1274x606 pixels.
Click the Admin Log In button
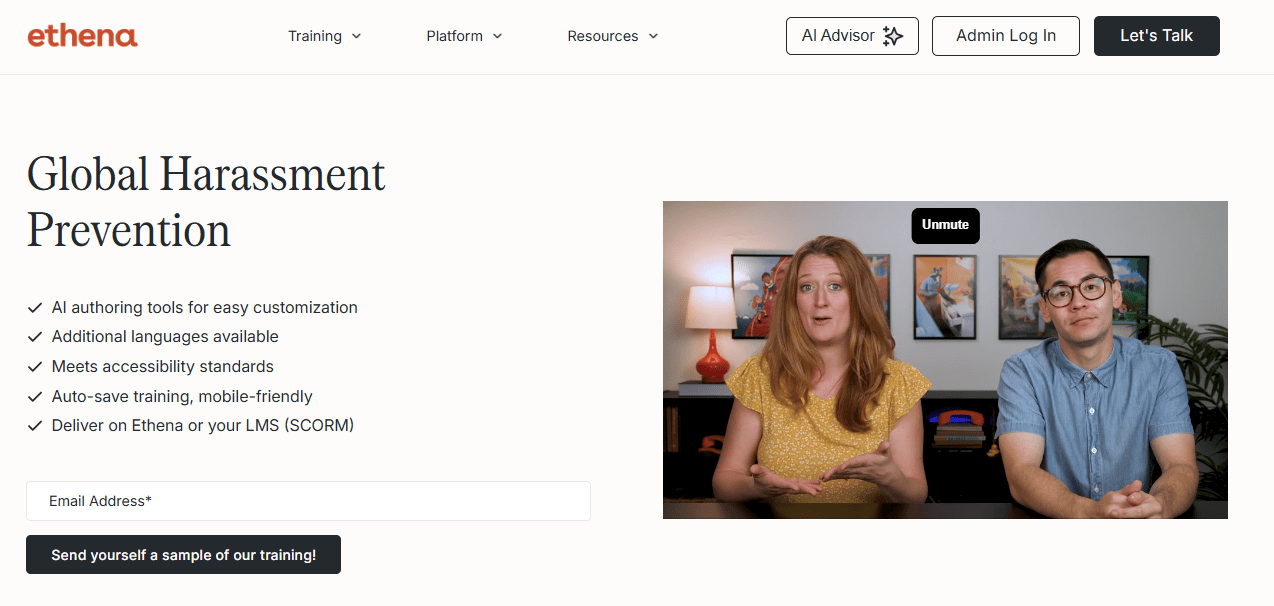tap(1006, 36)
